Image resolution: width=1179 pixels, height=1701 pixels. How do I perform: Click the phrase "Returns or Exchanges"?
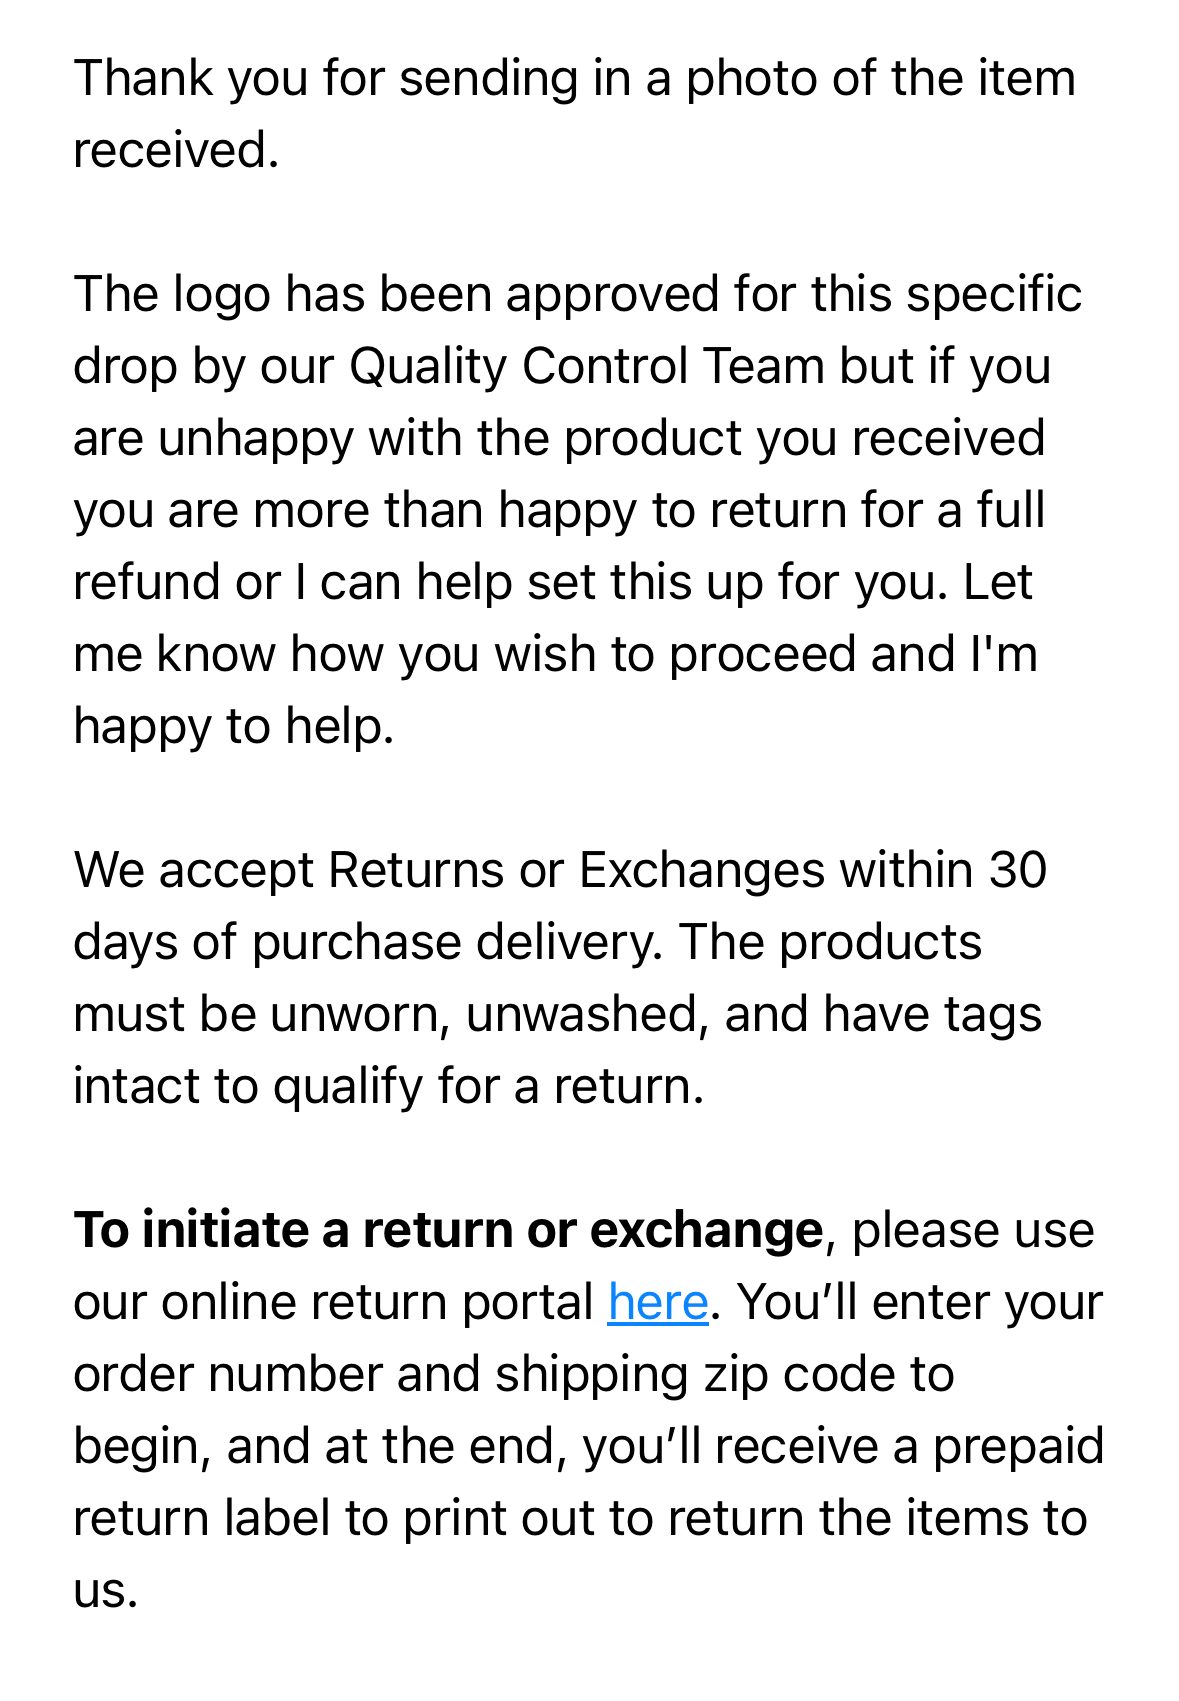tap(575, 870)
